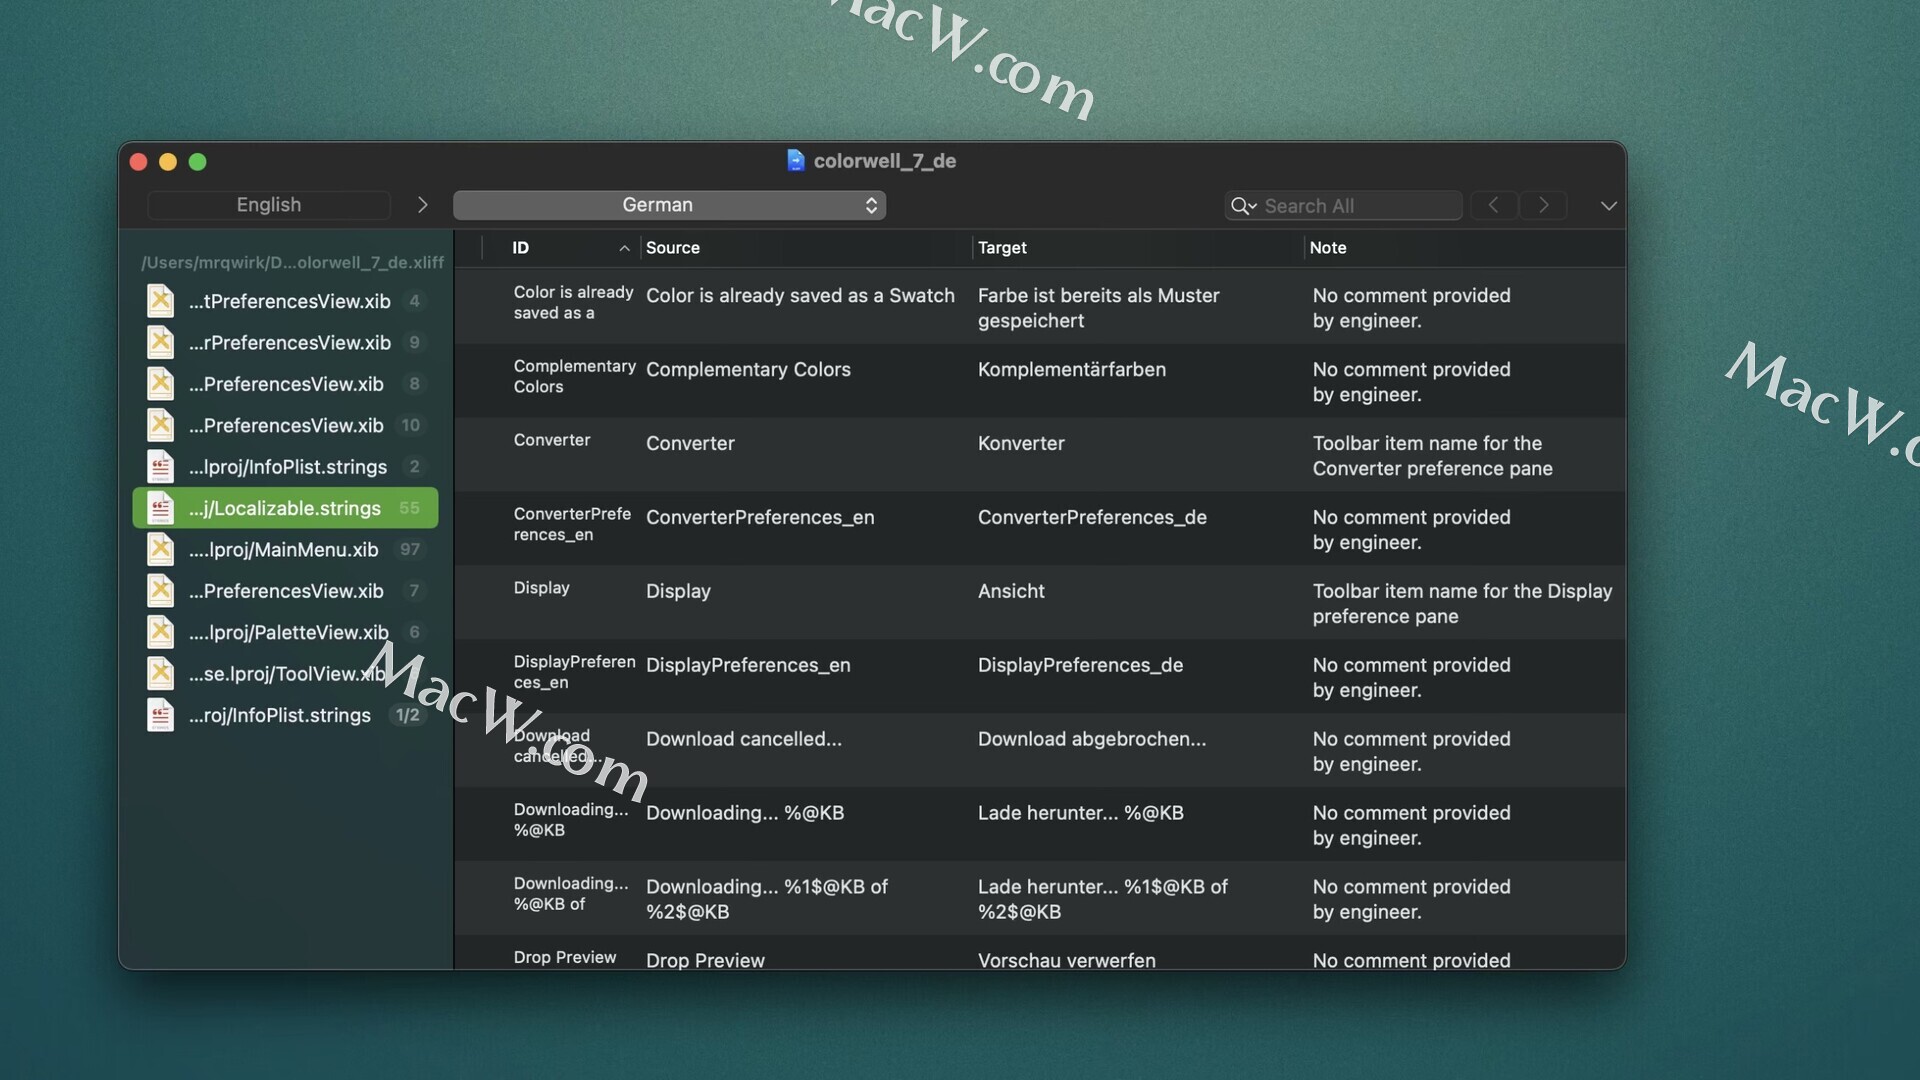Select source cell 'Display'
Screen dimensions: 1920x1080
click(678, 592)
